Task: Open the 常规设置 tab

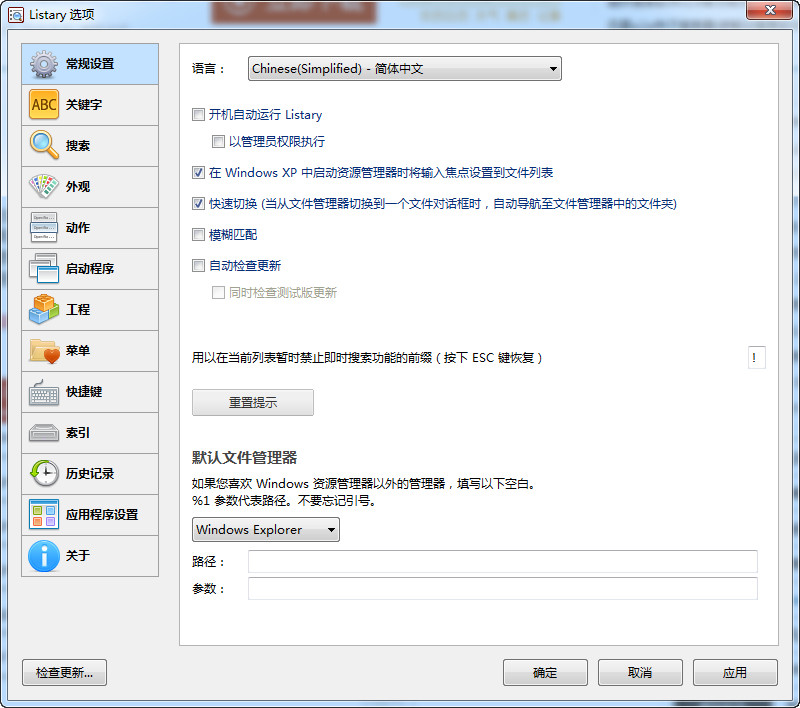Action: point(90,64)
